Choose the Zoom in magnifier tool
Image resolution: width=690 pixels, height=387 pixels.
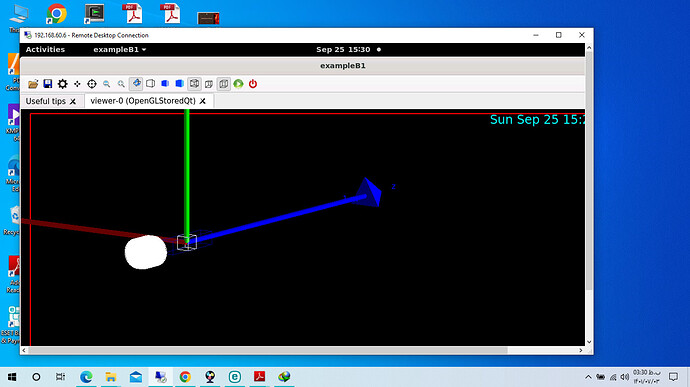tap(121, 84)
